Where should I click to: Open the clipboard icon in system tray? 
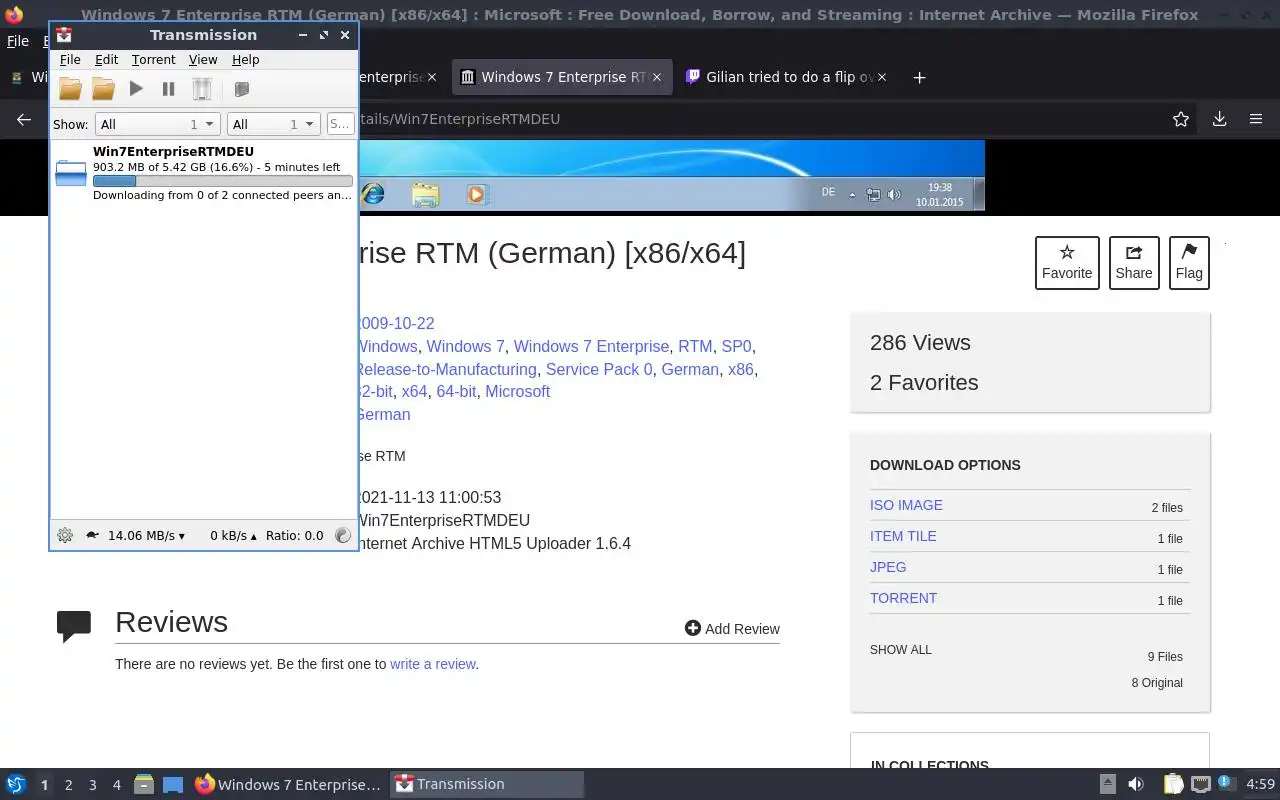coord(1173,785)
